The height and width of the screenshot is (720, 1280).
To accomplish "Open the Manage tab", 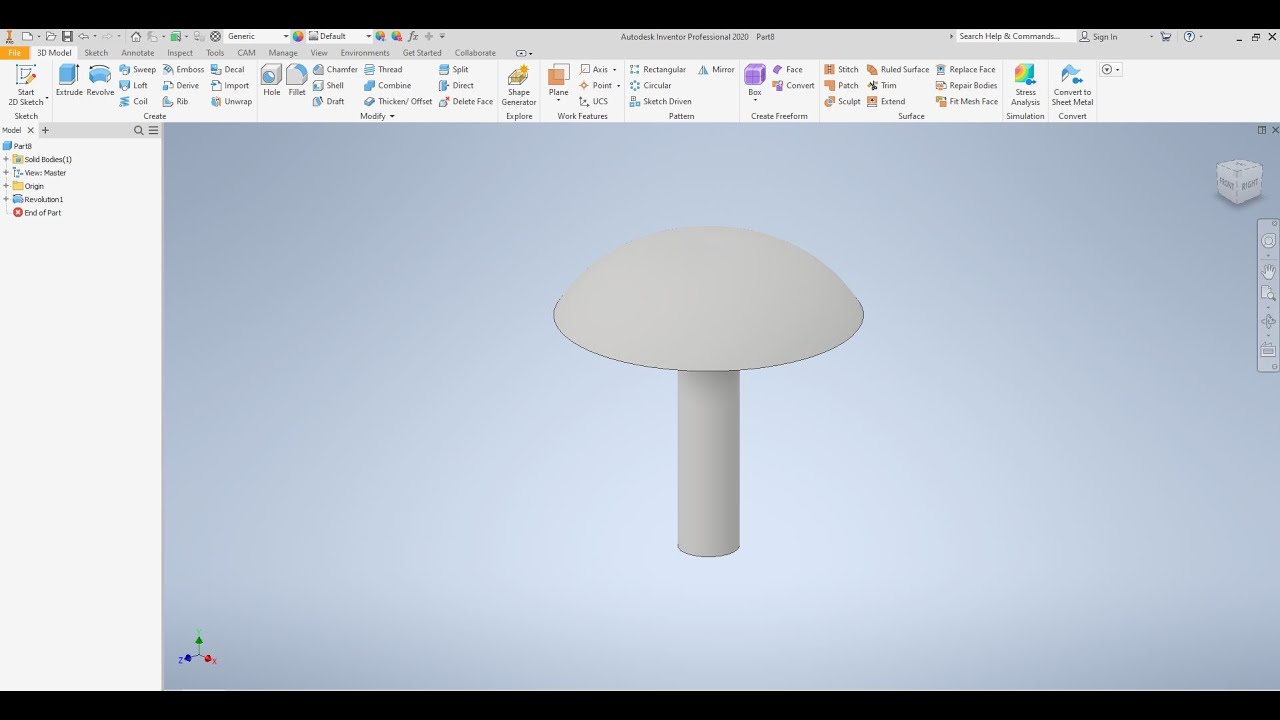I will [283, 53].
